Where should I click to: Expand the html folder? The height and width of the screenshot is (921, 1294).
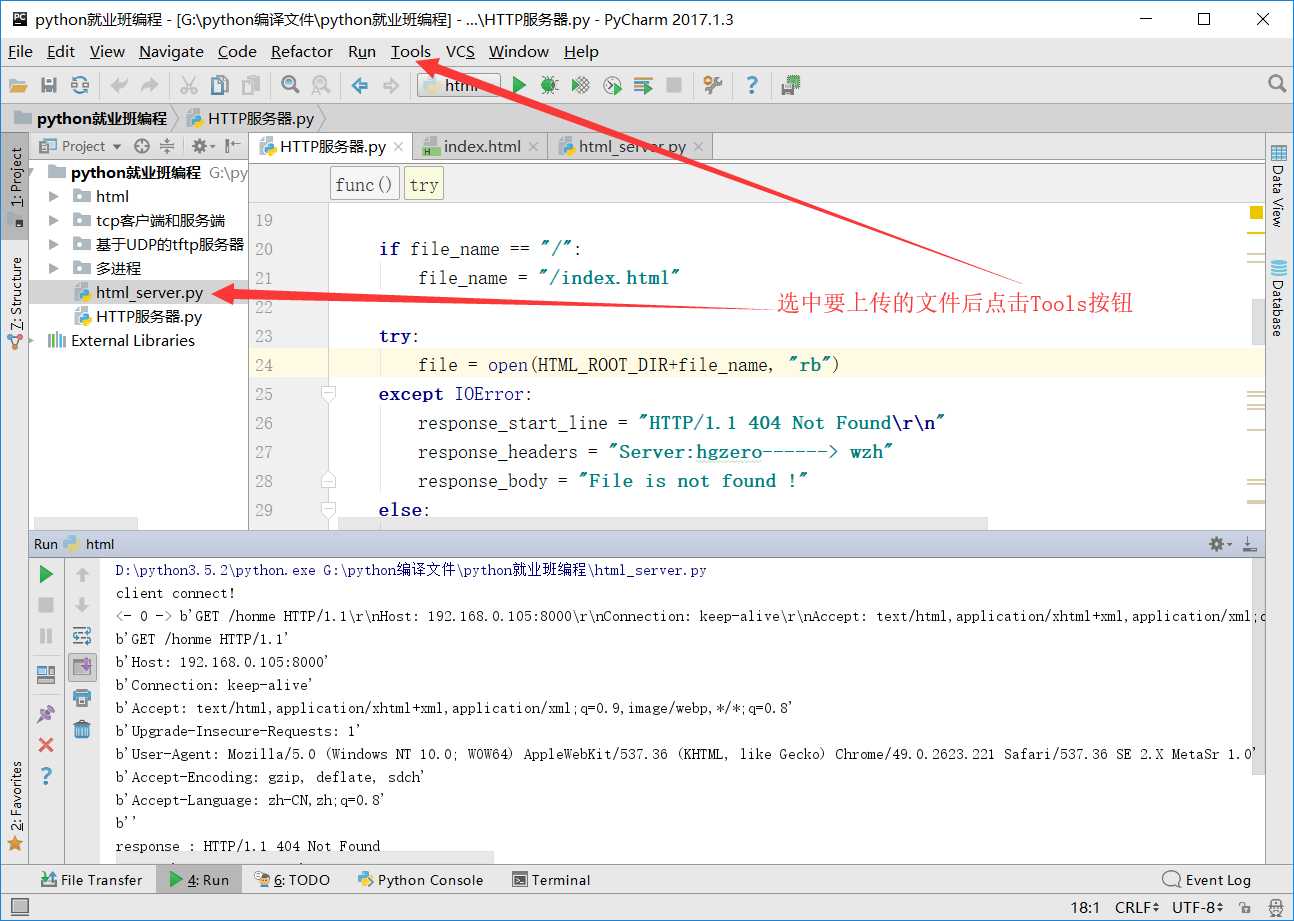click(x=53, y=196)
